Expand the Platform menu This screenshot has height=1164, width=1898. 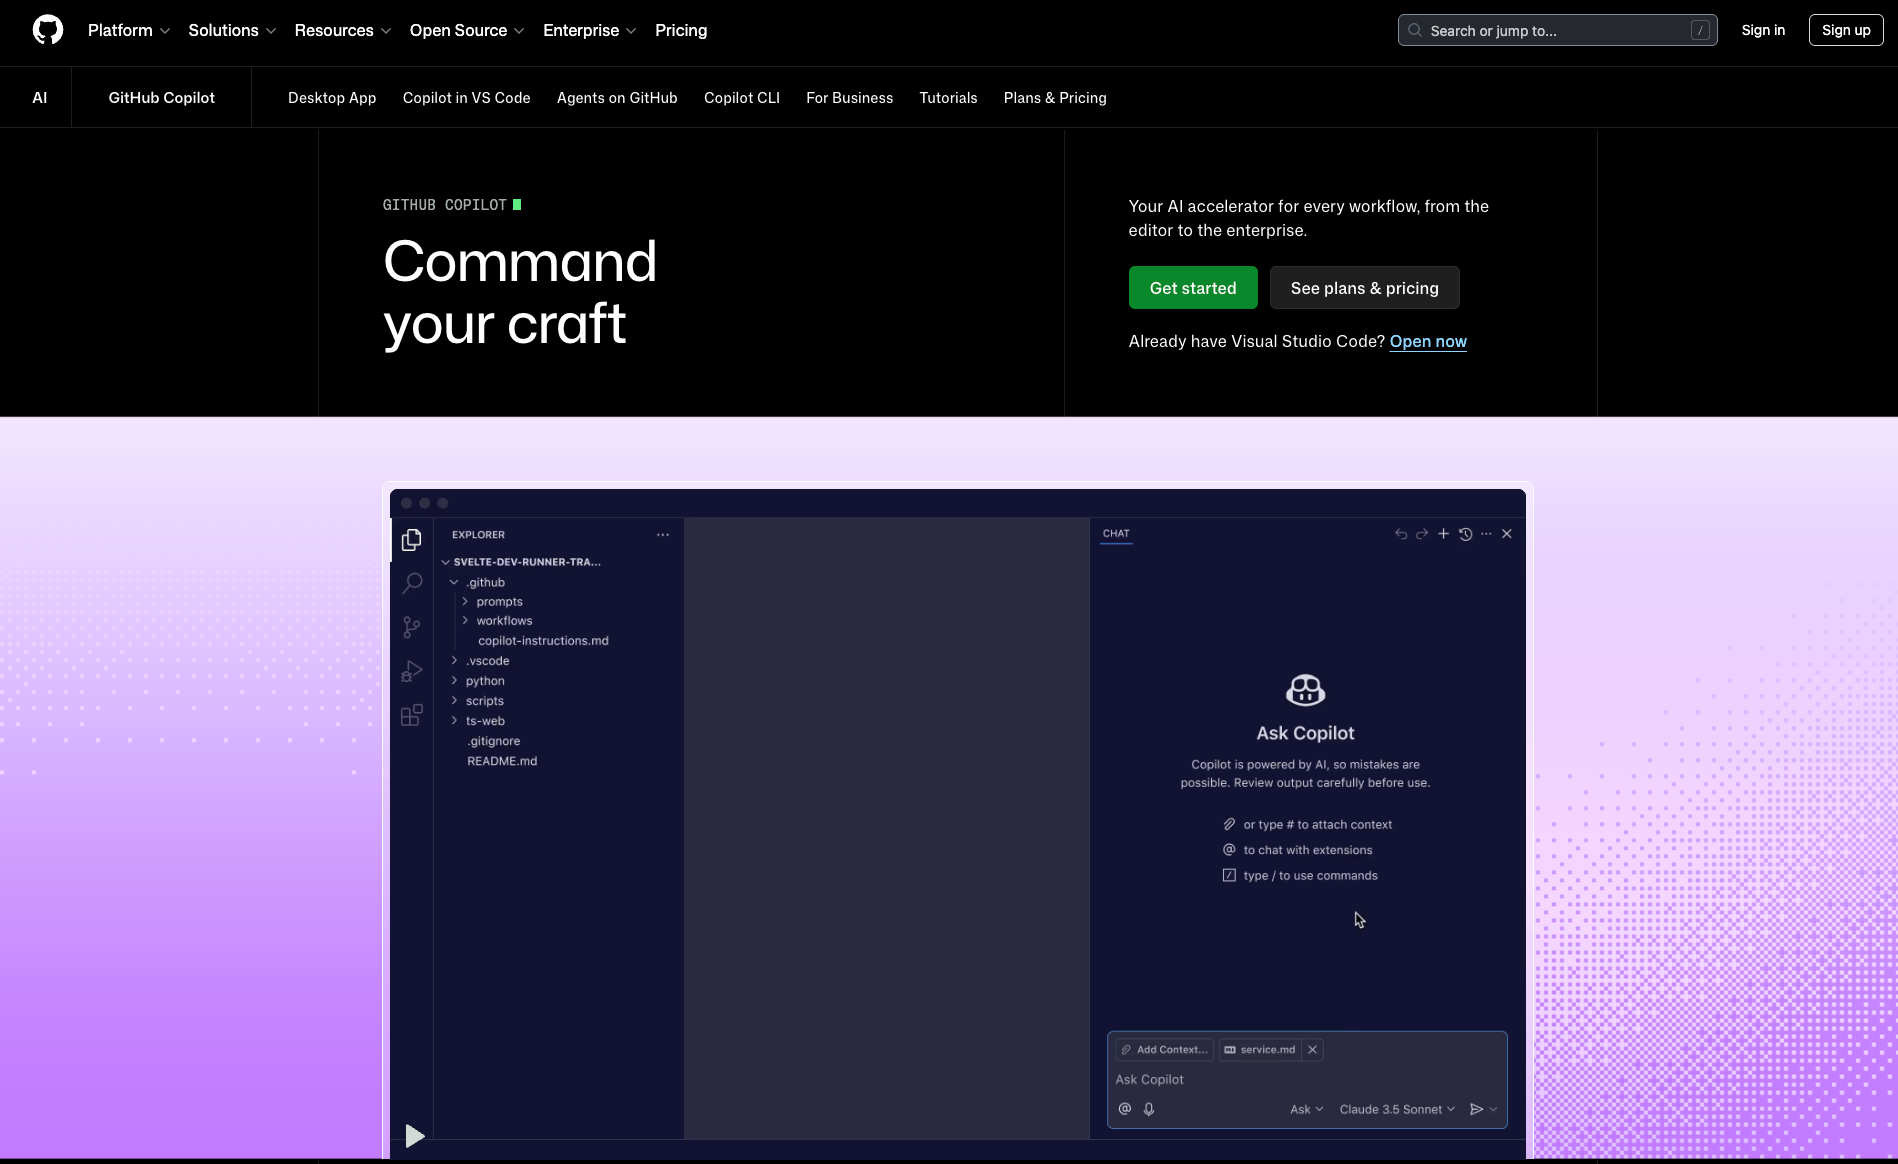[129, 30]
